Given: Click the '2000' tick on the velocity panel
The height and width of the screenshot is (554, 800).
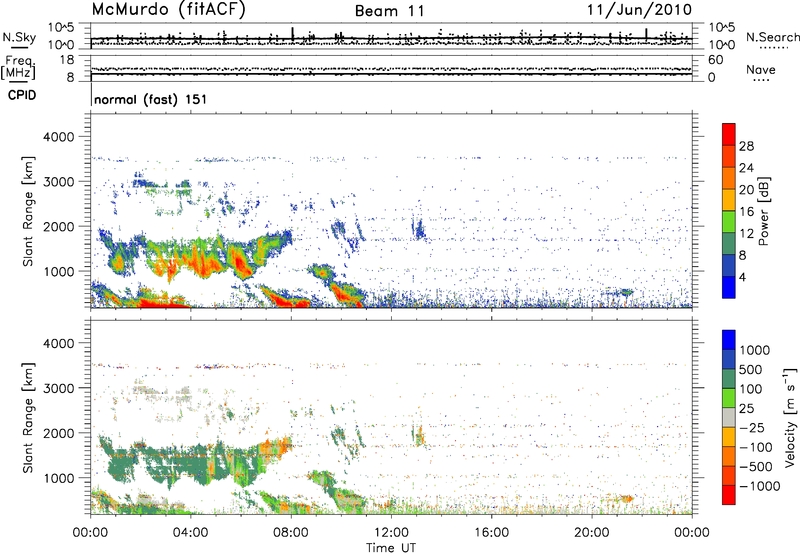Looking at the screenshot, I should [x=58, y=433].
